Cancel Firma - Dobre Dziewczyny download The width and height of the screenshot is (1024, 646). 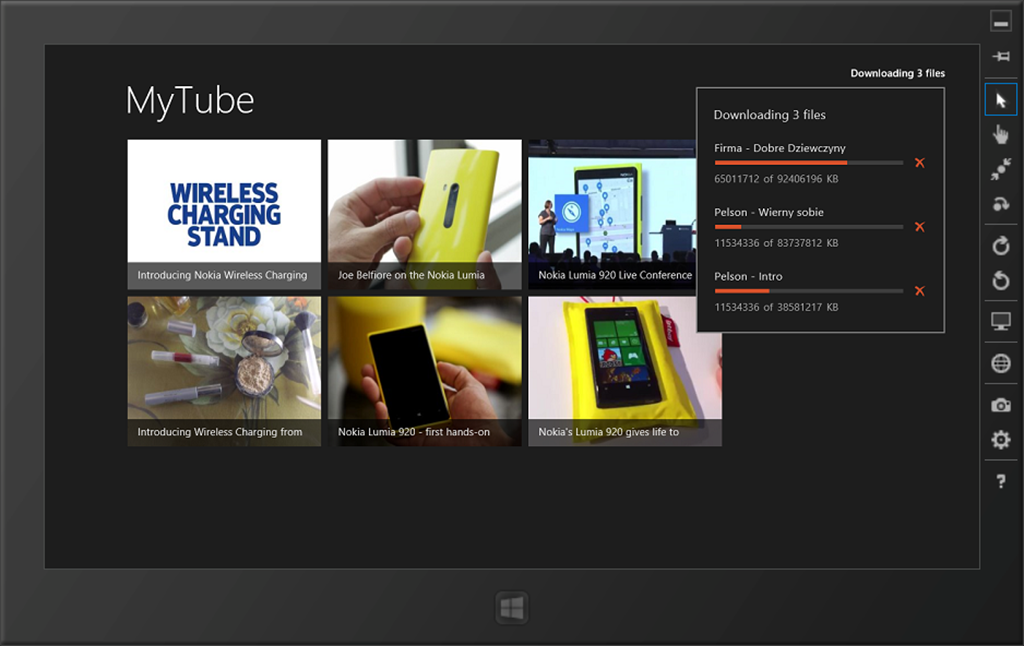[x=920, y=163]
